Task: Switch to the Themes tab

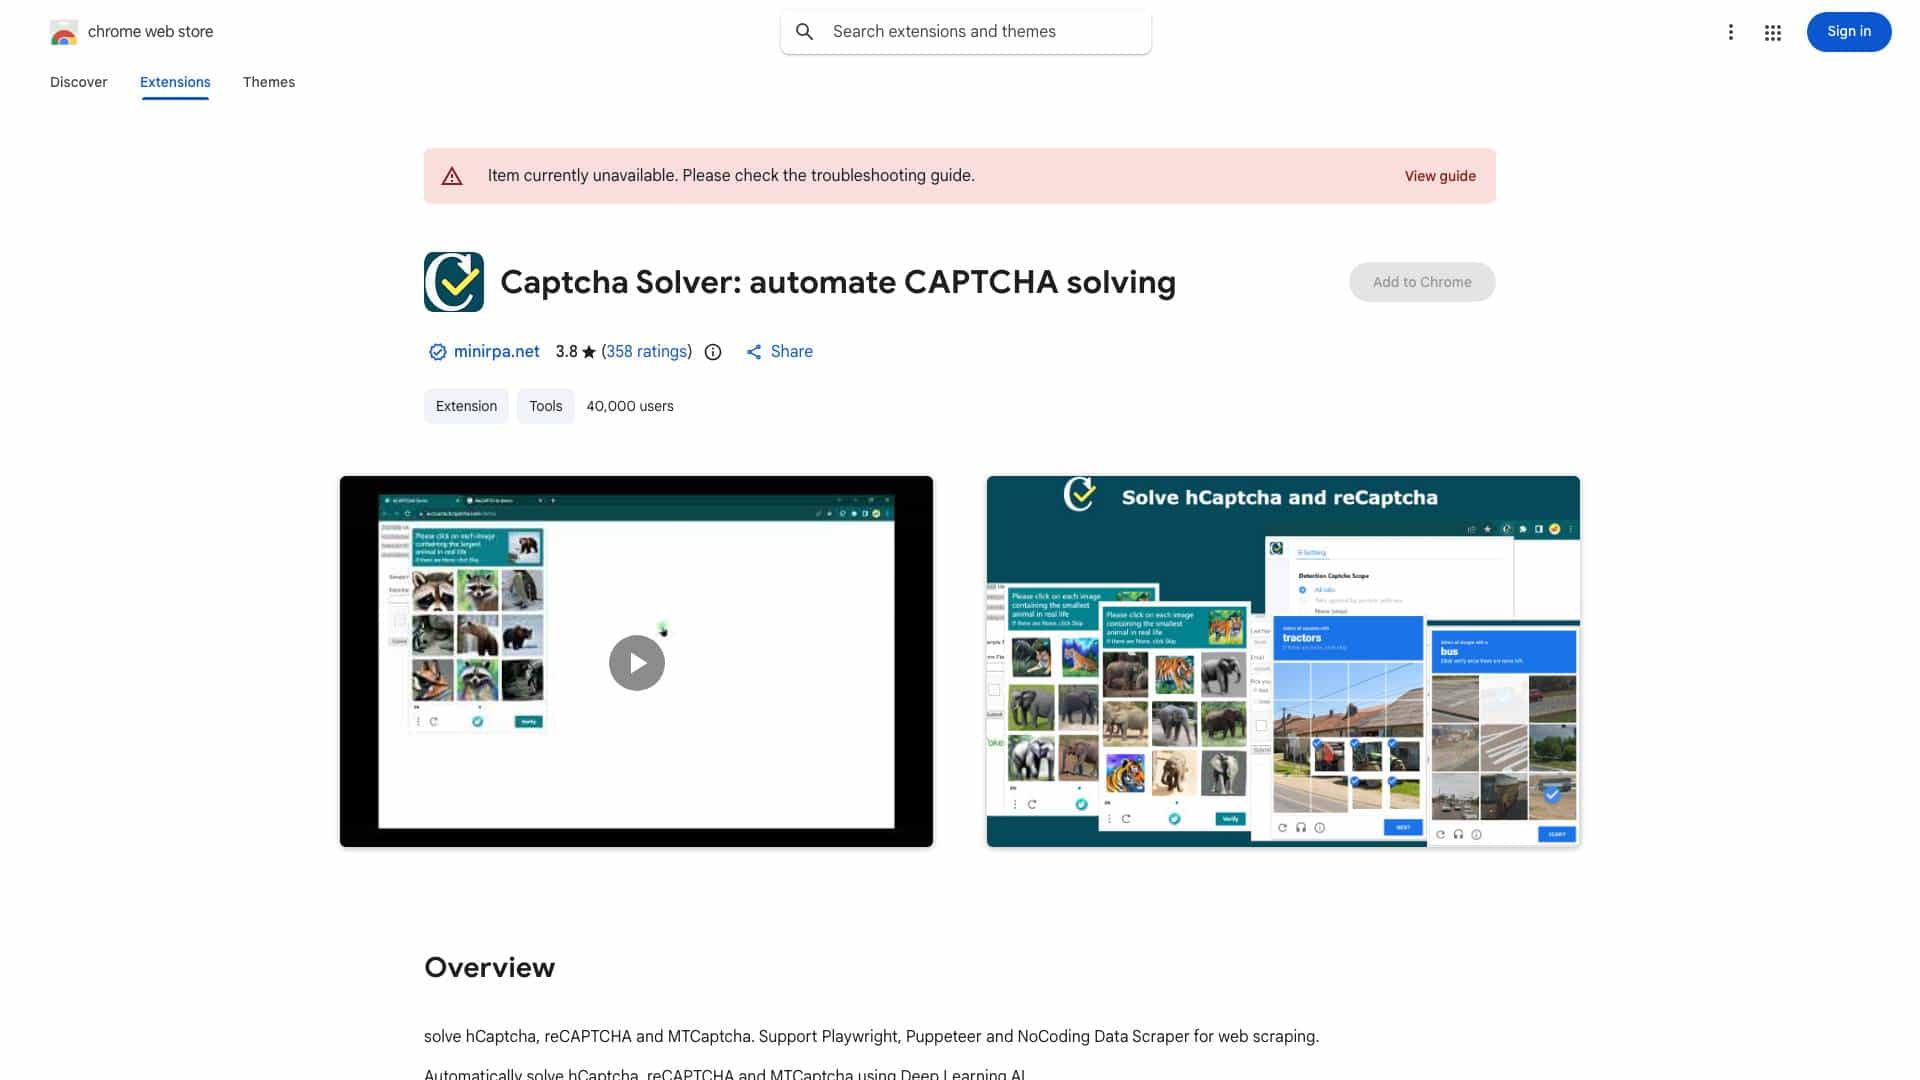Action: click(x=269, y=82)
